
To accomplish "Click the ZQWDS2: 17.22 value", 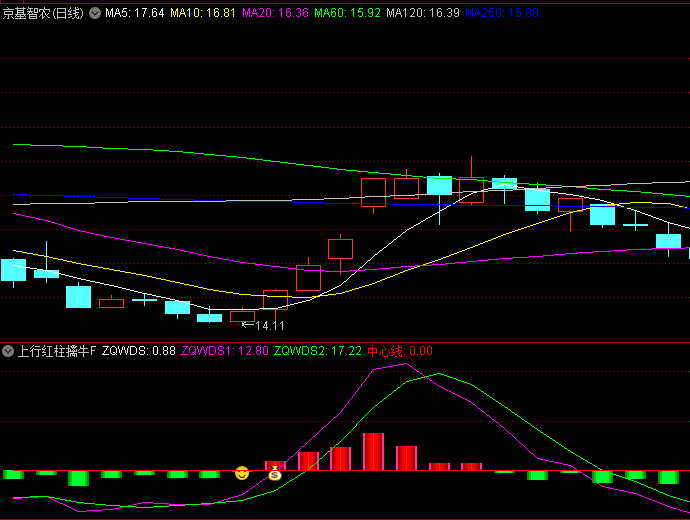I will (318, 351).
